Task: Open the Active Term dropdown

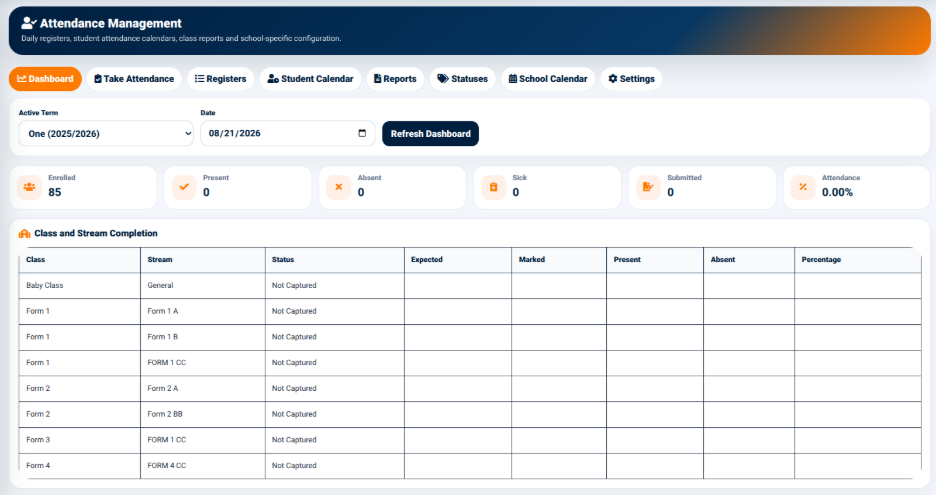Action: click(x=106, y=133)
